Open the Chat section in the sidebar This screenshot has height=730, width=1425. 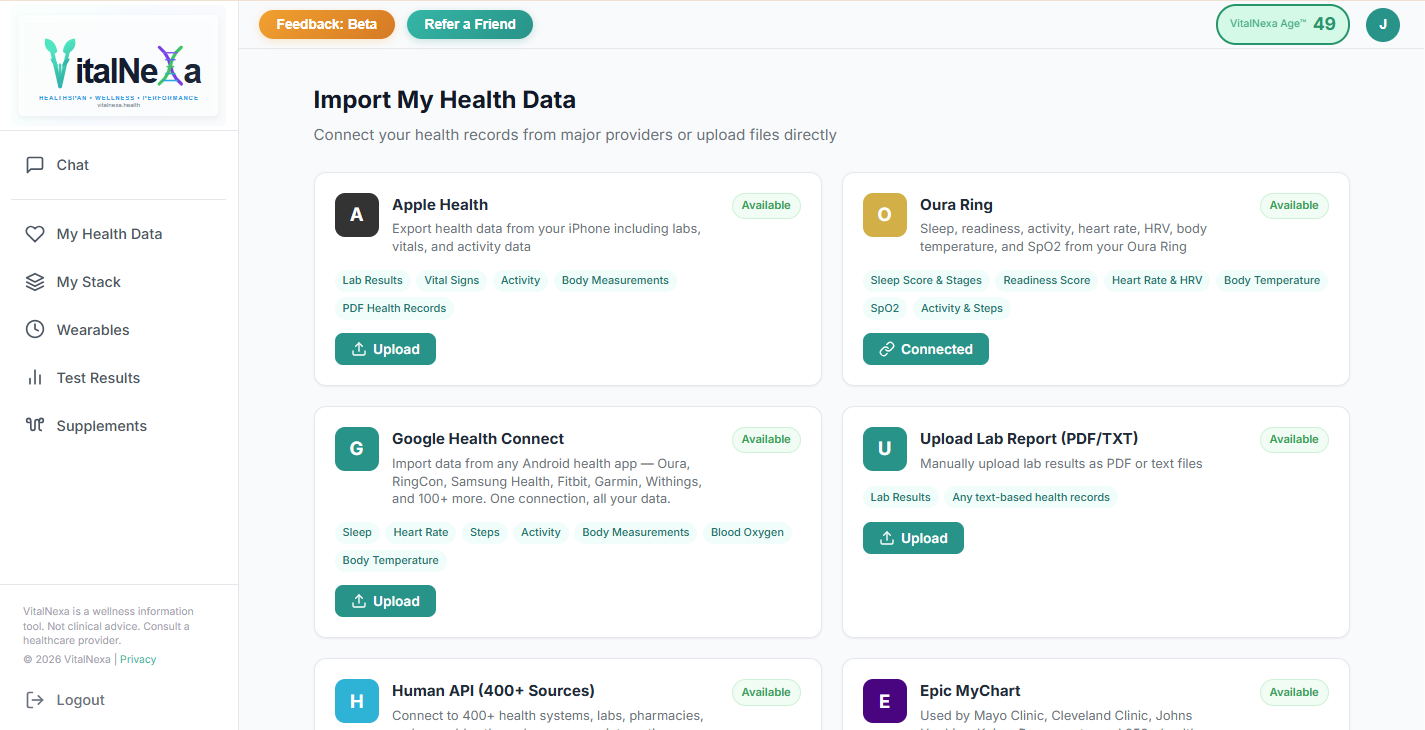coord(36,164)
